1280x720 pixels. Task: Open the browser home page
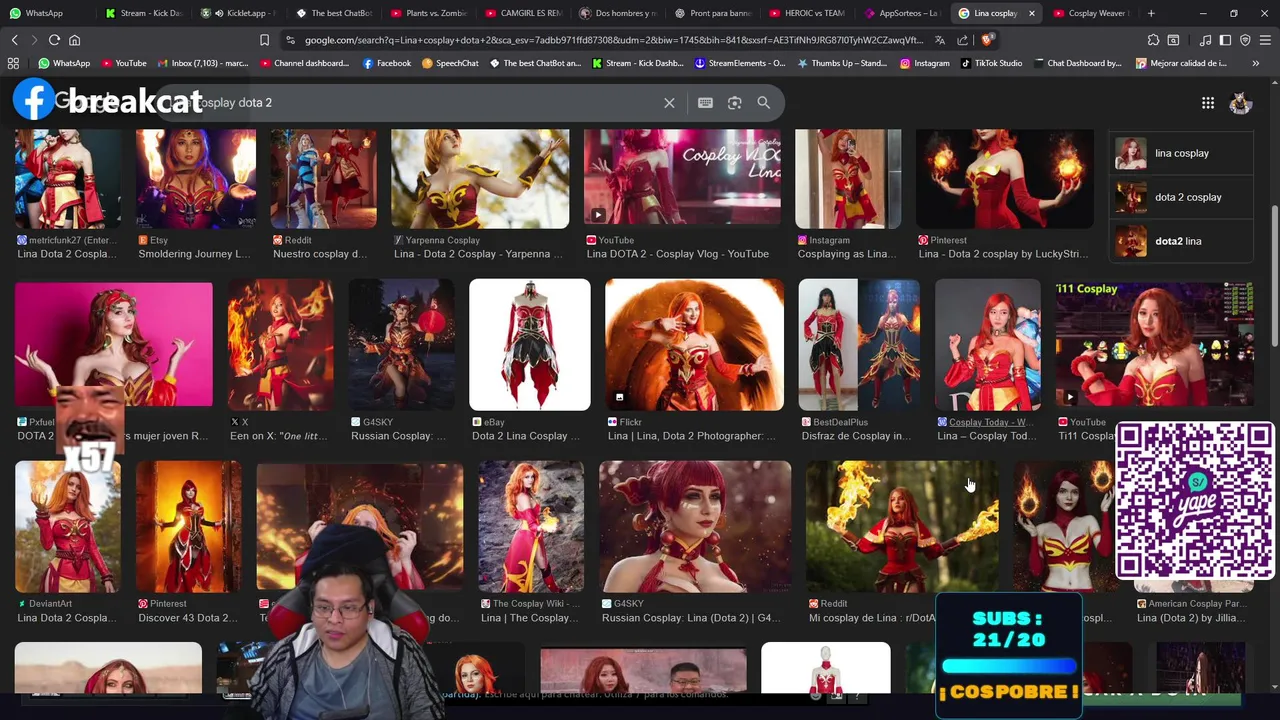[x=74, y=40]
